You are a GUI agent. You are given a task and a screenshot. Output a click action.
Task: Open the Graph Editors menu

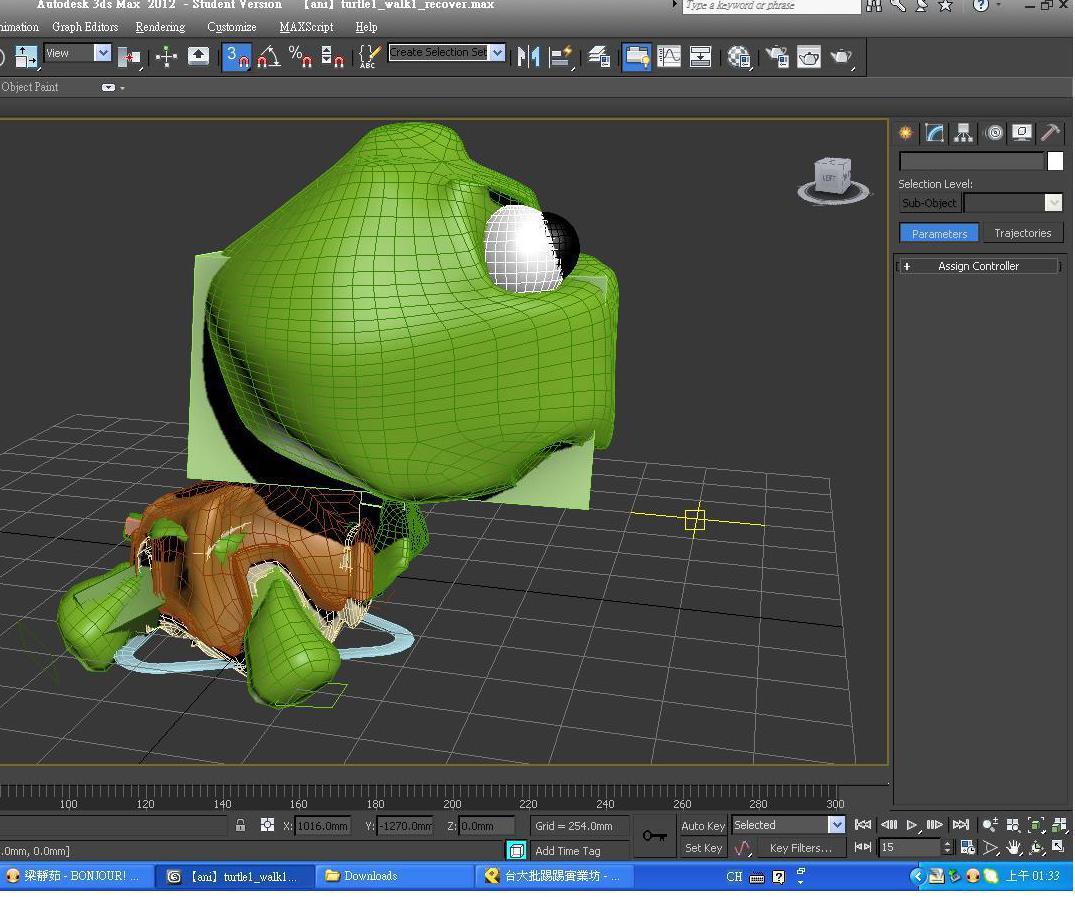pyautogui.click(x=85, y=27)
